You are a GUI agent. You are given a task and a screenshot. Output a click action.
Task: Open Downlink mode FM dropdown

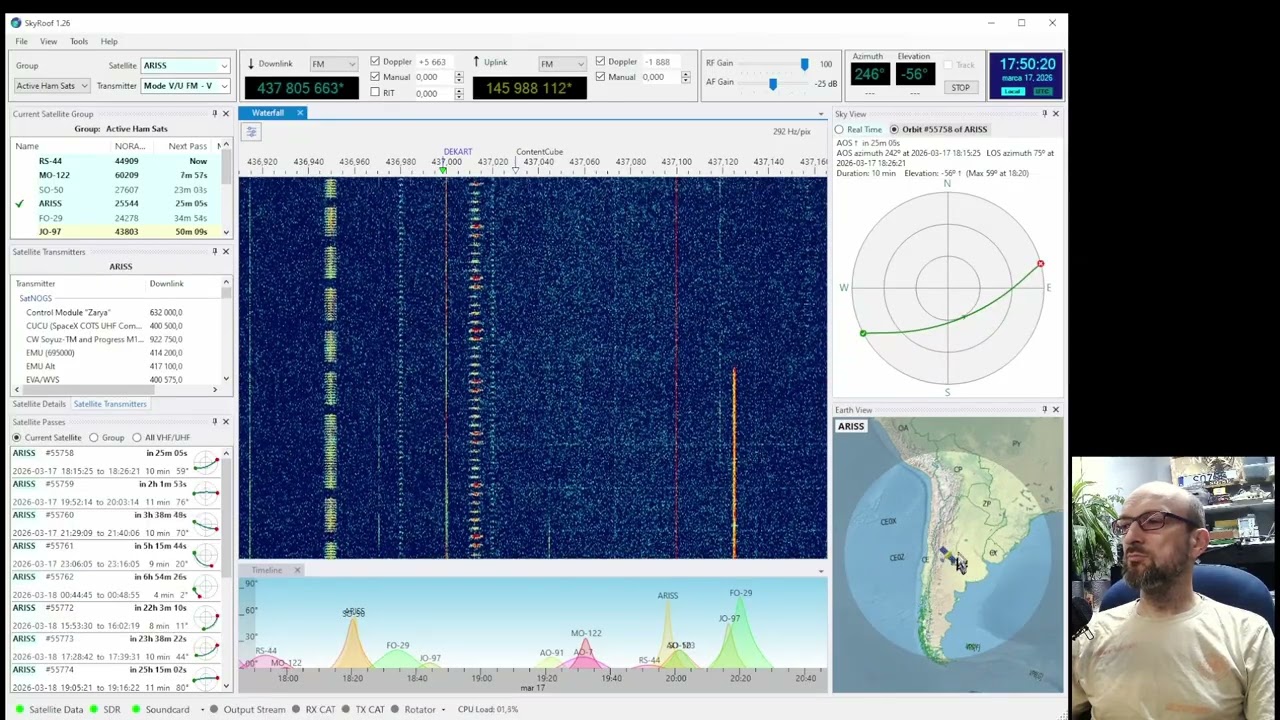(334, 64)
